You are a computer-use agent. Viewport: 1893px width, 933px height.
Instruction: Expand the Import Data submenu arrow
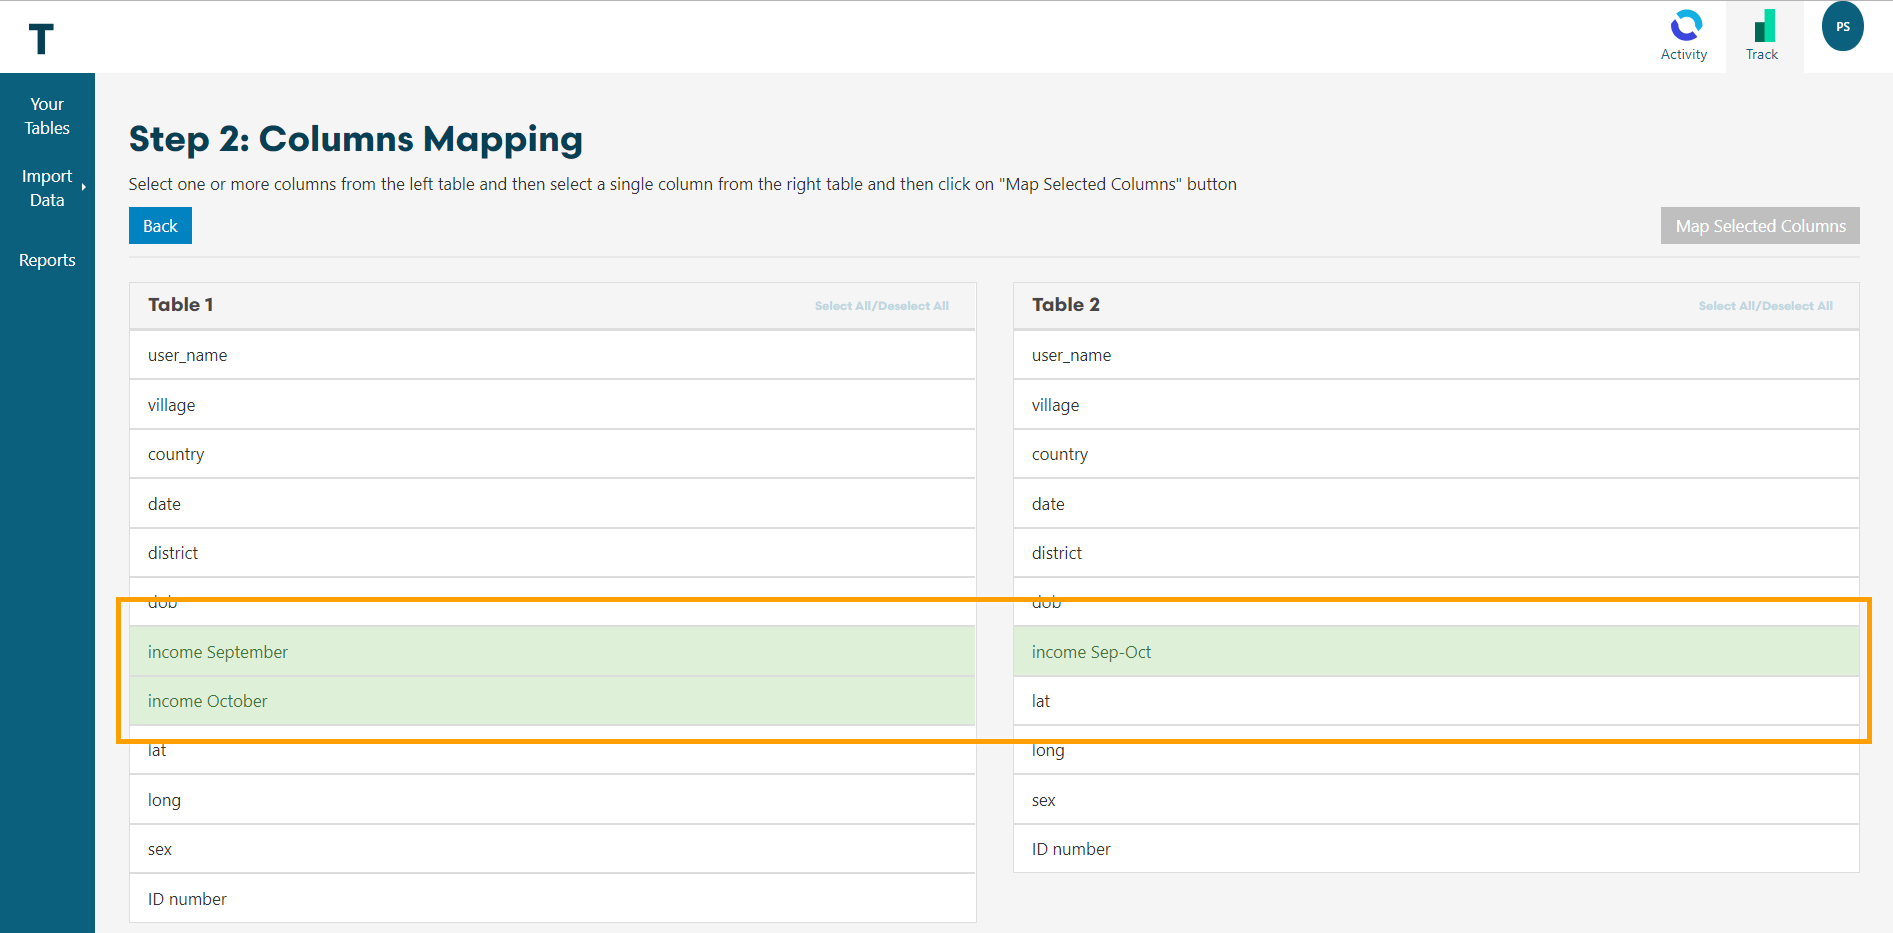[84, 187]
